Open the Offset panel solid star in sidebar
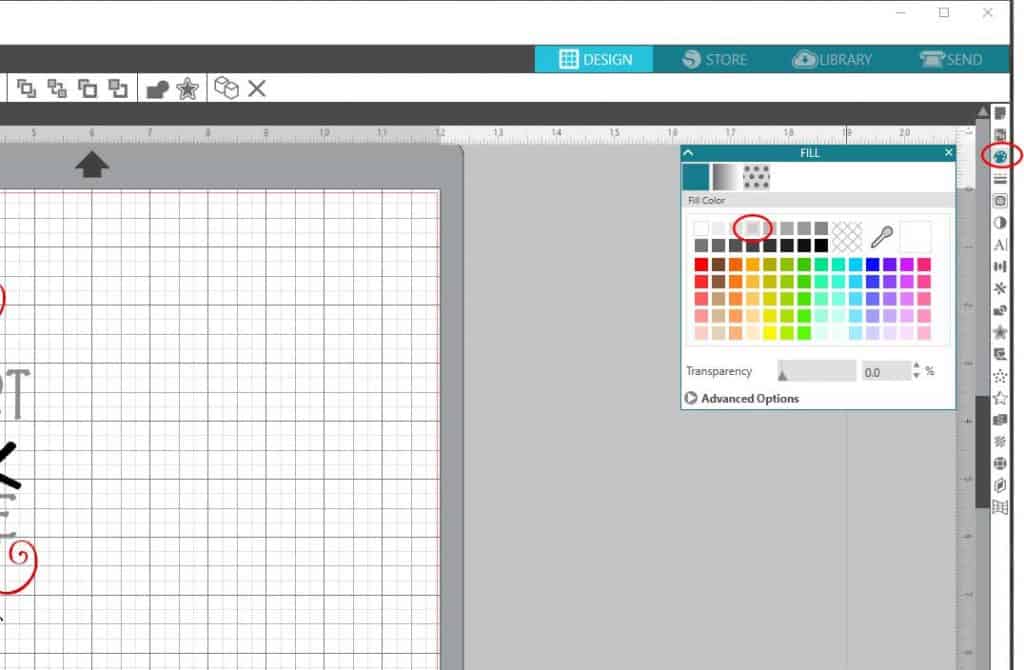The image size is (1024, 670). [1000, 332]
